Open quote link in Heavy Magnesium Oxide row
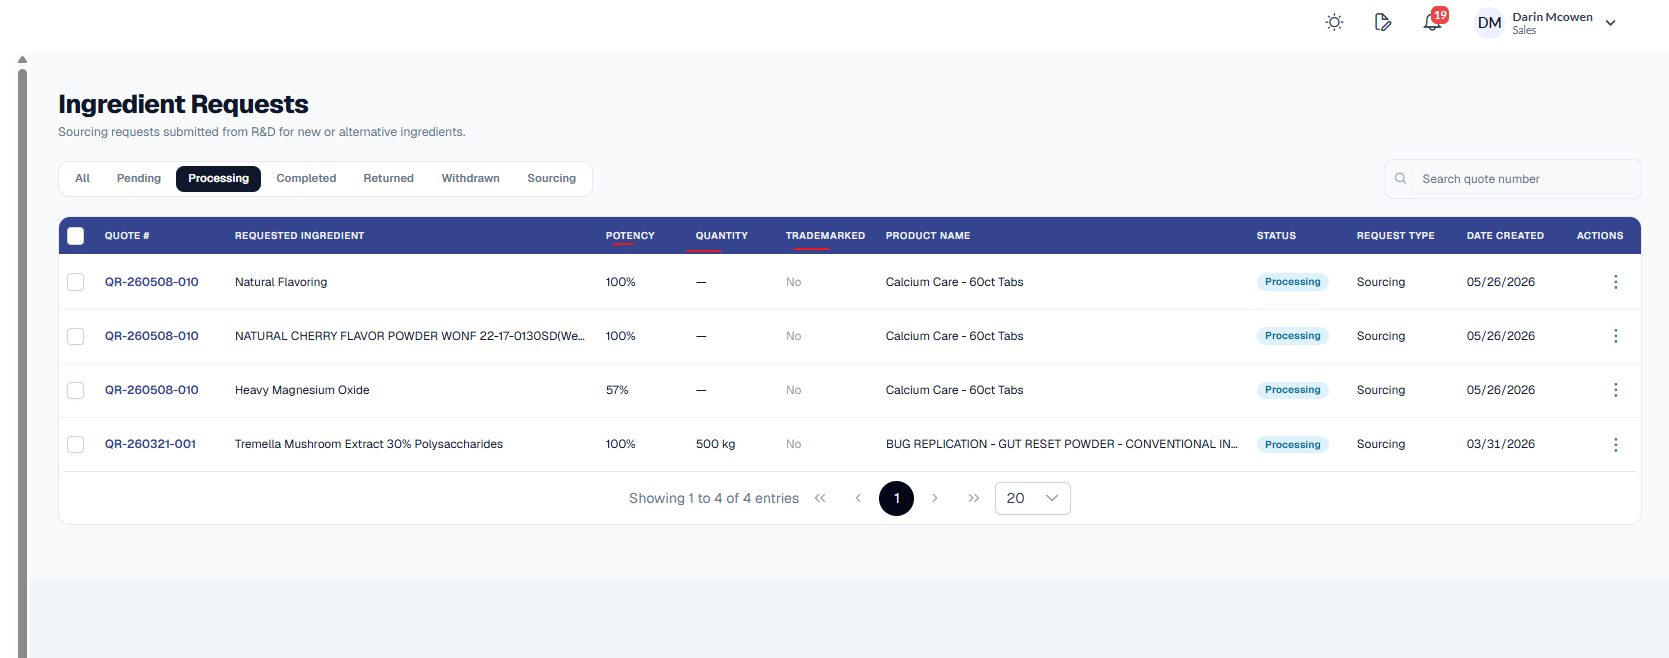 (152, 390)
